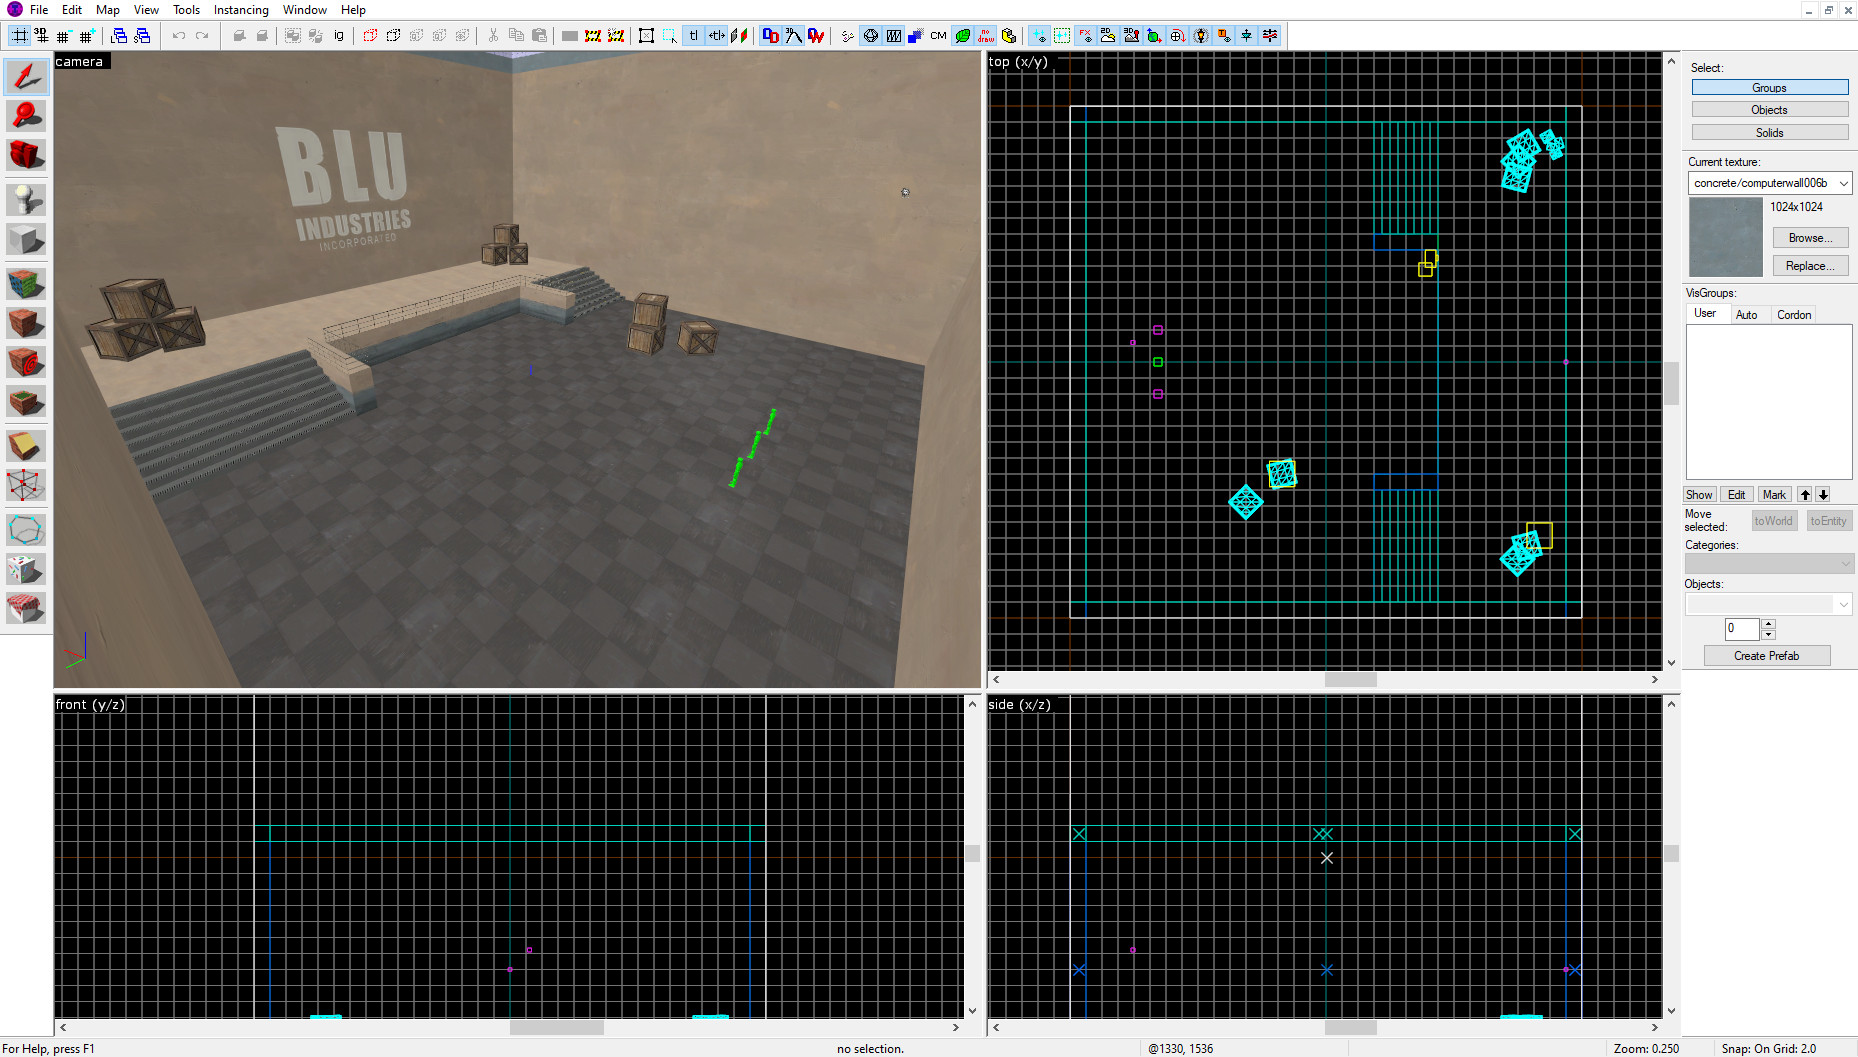The image size is (1858, 1057).
Task: Toggle the Cordon state hazard-stripe icon
Action: (x=593, y=36)
